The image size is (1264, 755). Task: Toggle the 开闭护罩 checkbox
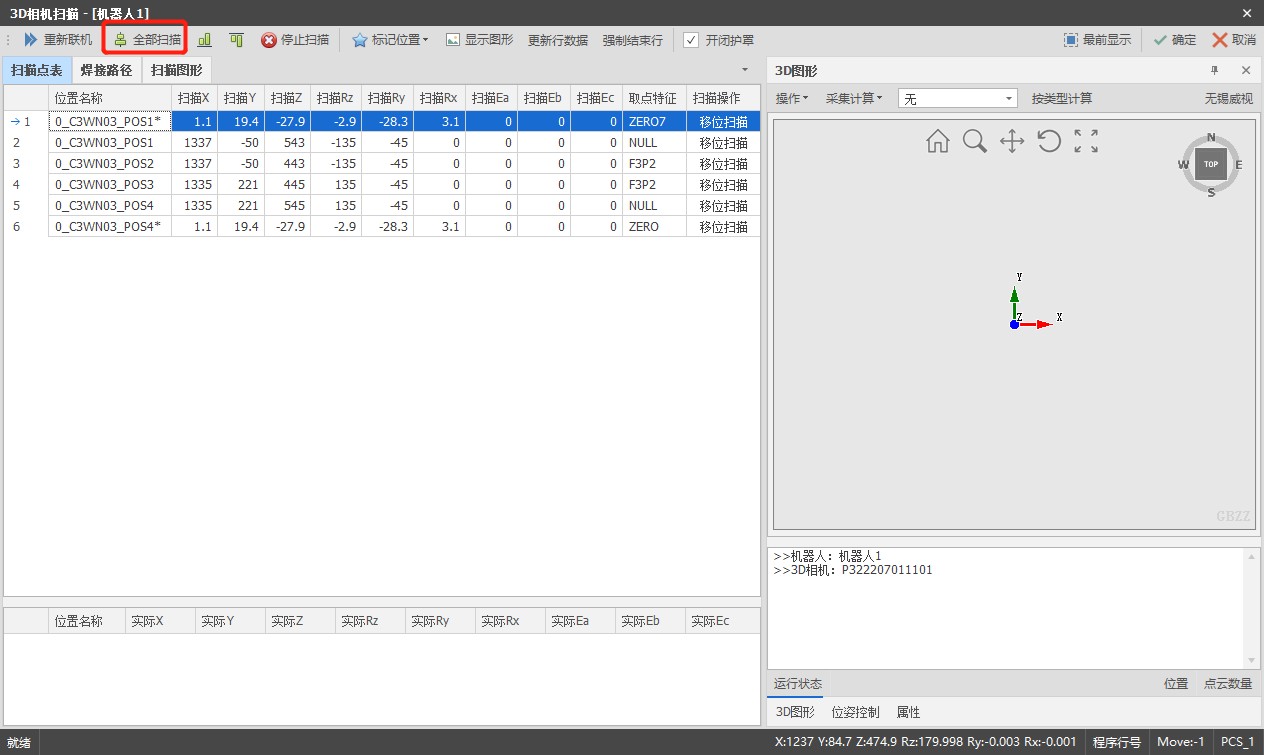(691, 40)
